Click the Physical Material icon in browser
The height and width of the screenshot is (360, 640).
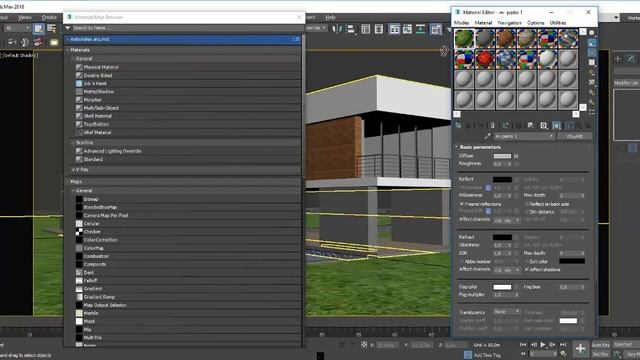pyautogui.click(x=79, y=67)
